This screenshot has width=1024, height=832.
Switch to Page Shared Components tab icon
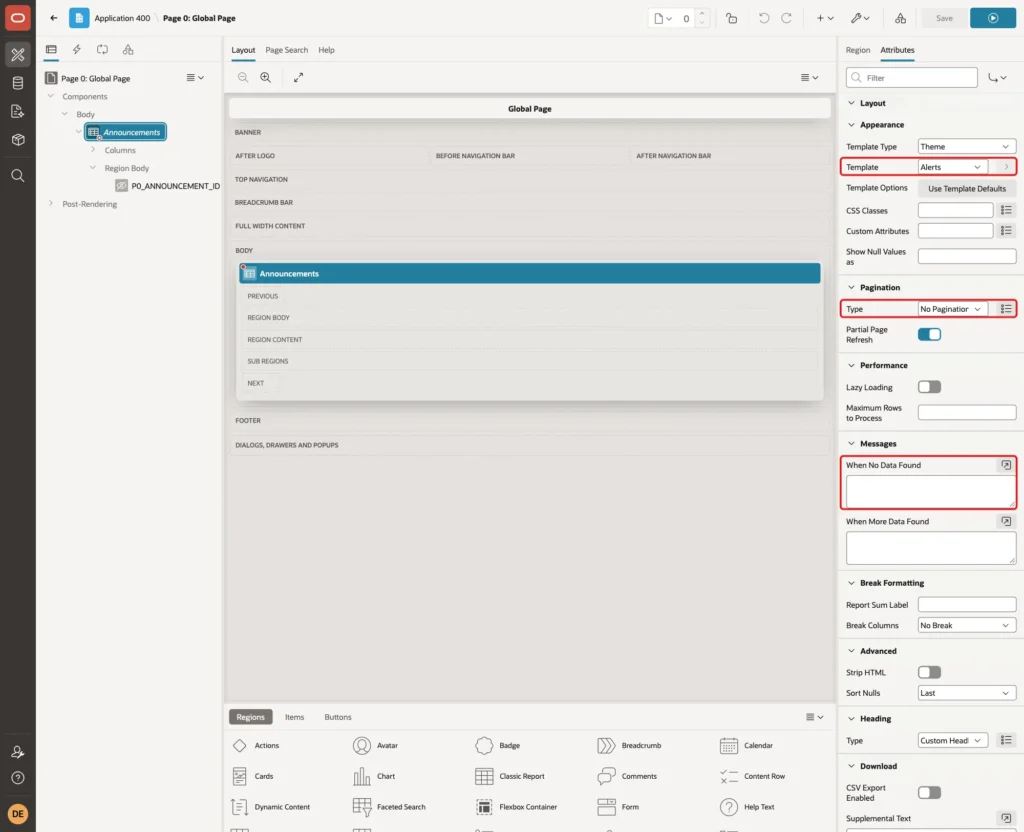(x=128, y=50)
